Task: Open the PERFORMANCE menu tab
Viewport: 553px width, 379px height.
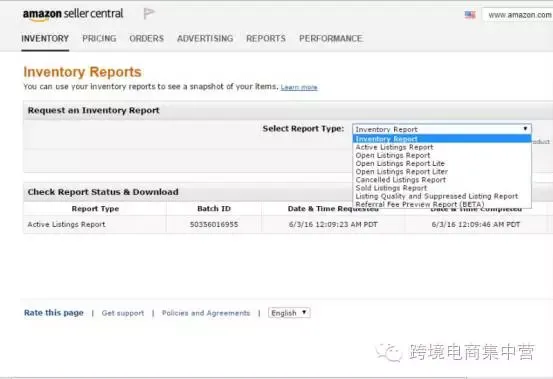Action: [x=331, y=38]
